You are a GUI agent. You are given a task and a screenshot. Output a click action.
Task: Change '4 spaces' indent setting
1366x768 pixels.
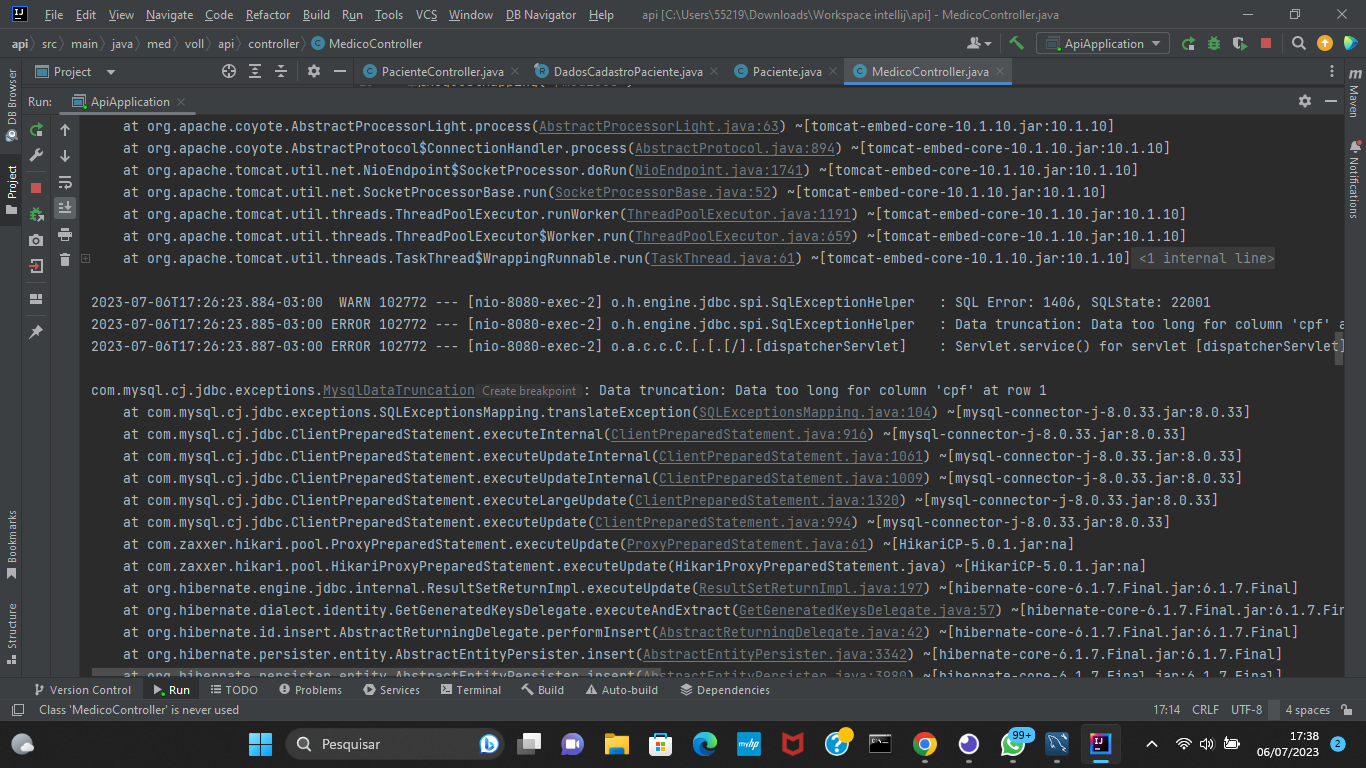pyautogui.click(x=1307, y=710)
